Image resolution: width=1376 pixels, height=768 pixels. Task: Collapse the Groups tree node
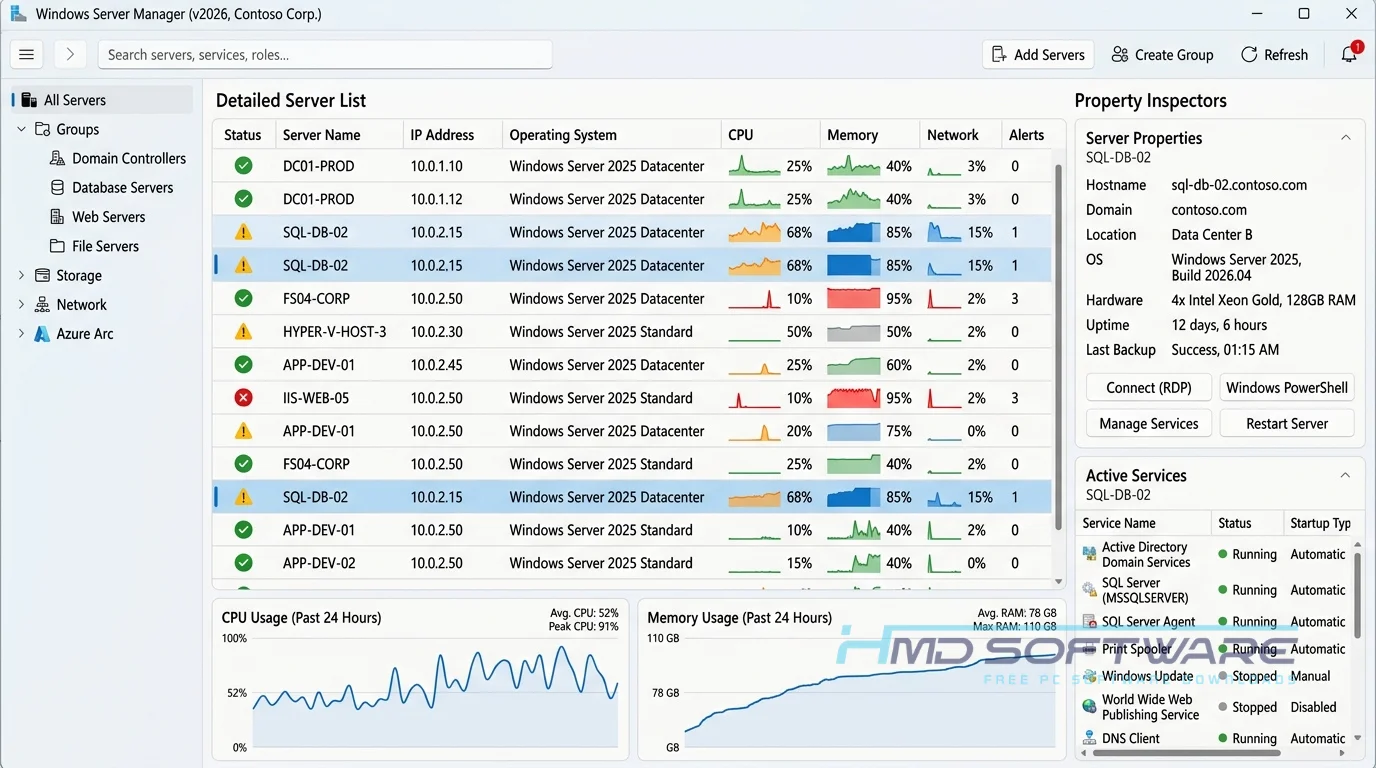21,129
